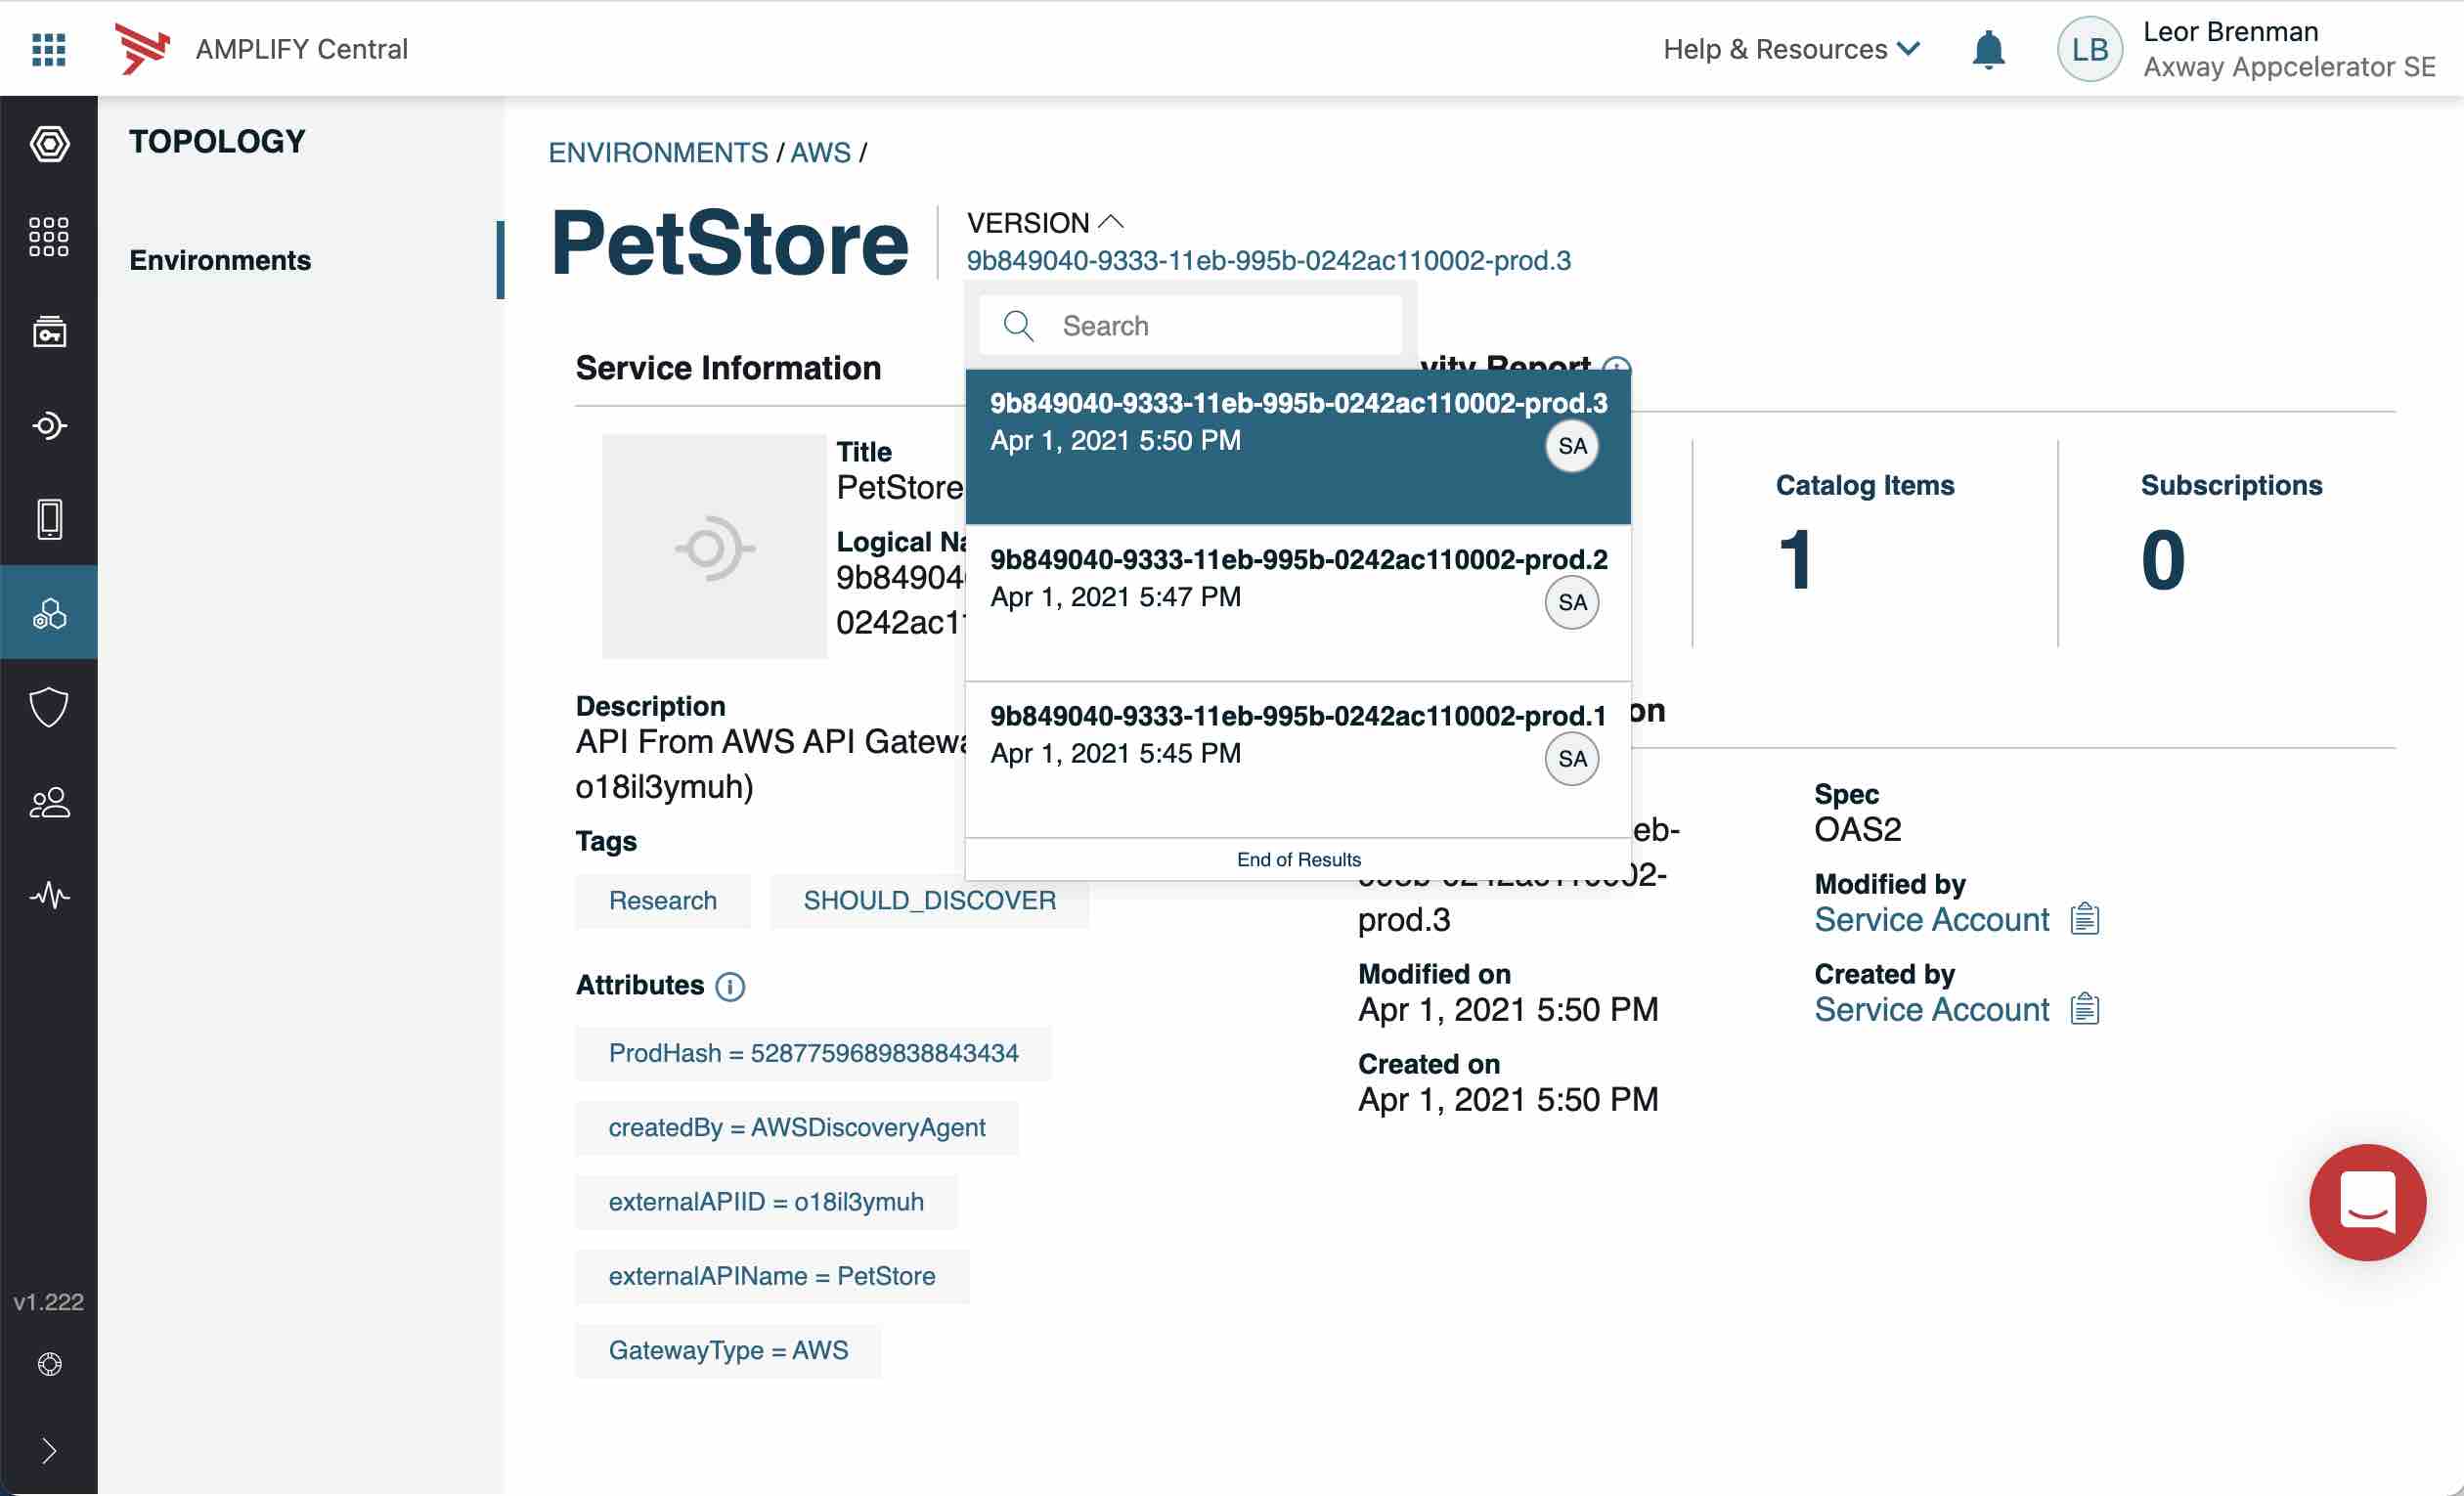This screenshot has height=1496, width=2464.
Task: Select the Topology sidebar icon
Action: [x=49, y=612]
